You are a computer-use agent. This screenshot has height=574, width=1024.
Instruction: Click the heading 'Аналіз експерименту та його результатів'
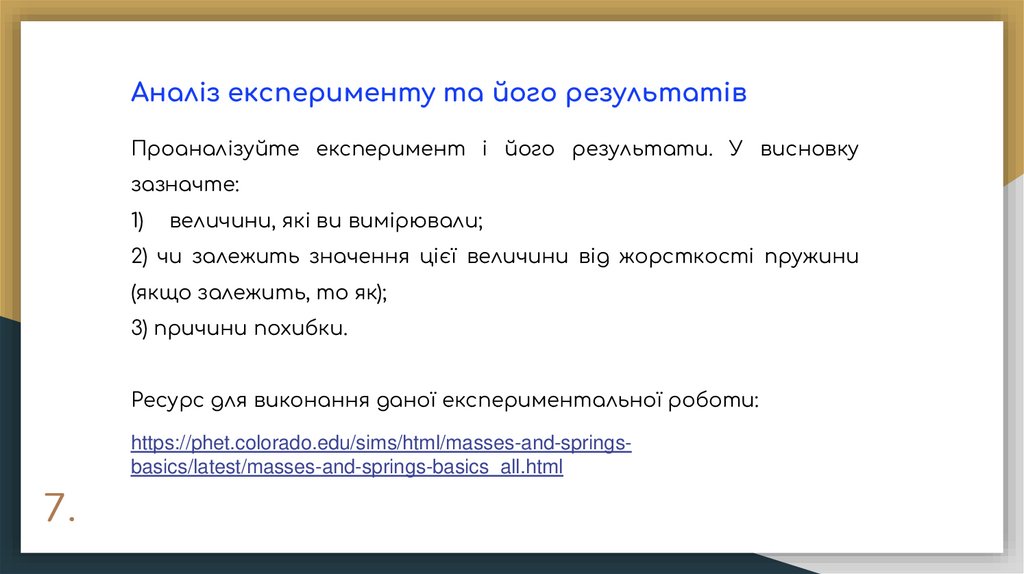pos(438,93)
